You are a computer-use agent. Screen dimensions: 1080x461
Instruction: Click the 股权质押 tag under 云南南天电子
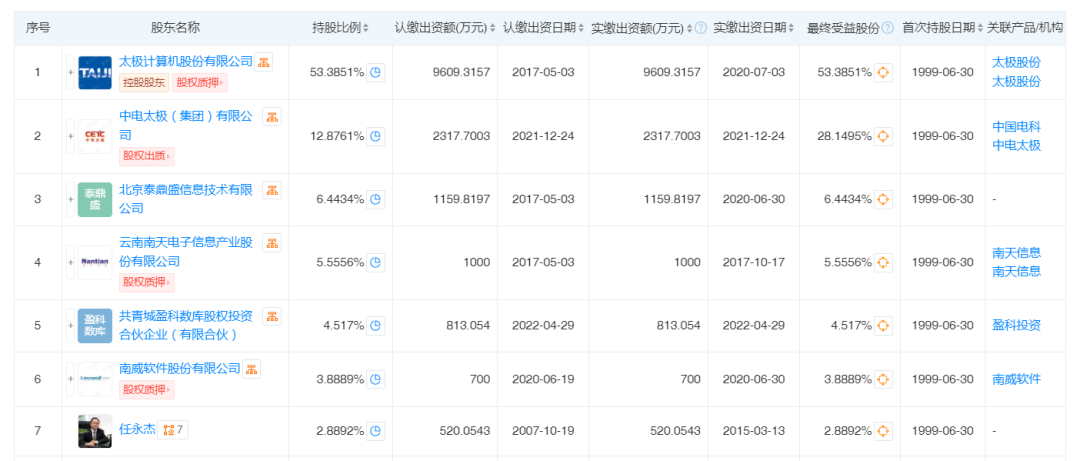pyautogui.click(x=147, y=283)
